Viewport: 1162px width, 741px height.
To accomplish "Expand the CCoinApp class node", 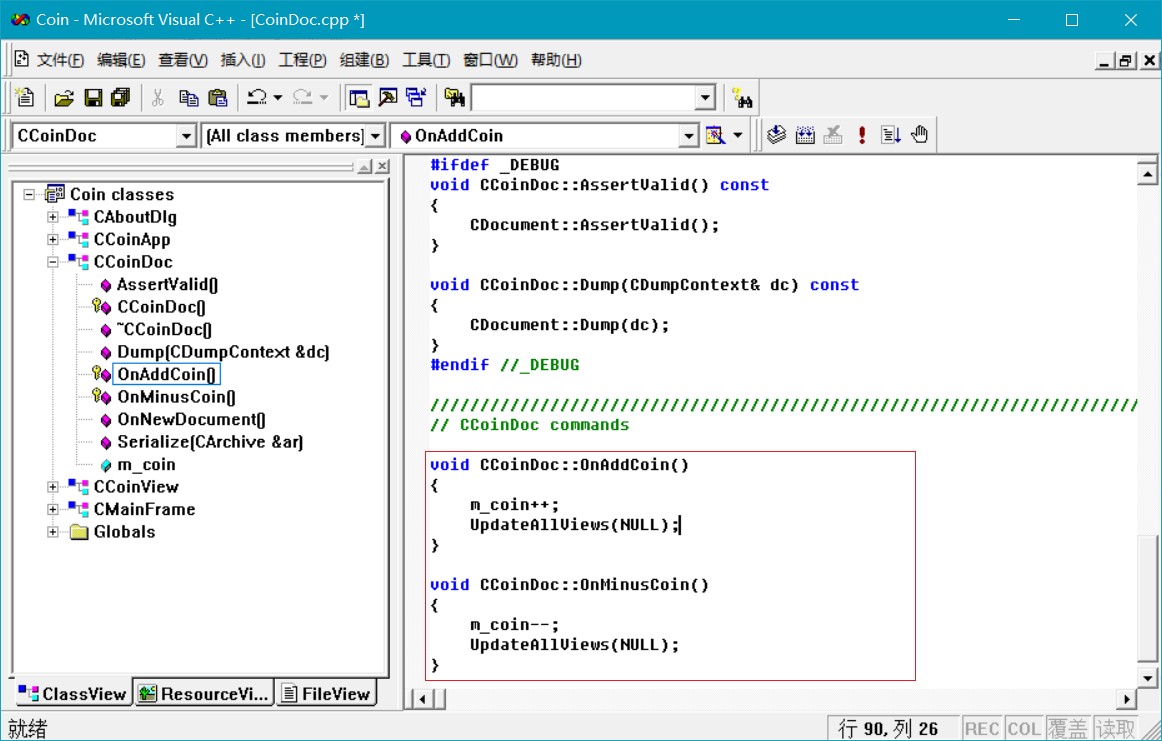I will [x=53, y=239].
